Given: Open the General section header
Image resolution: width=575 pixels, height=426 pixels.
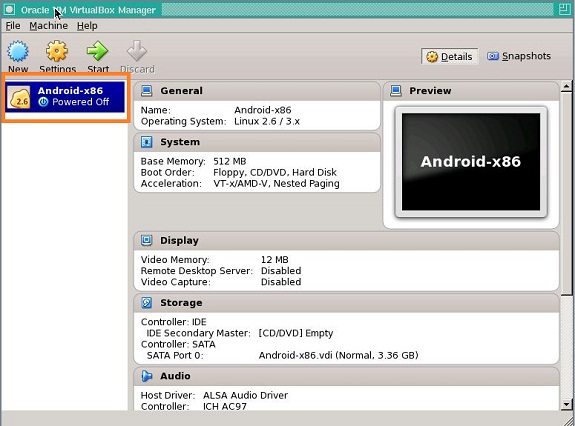Looking at the screenshot, I should (257, 91).
